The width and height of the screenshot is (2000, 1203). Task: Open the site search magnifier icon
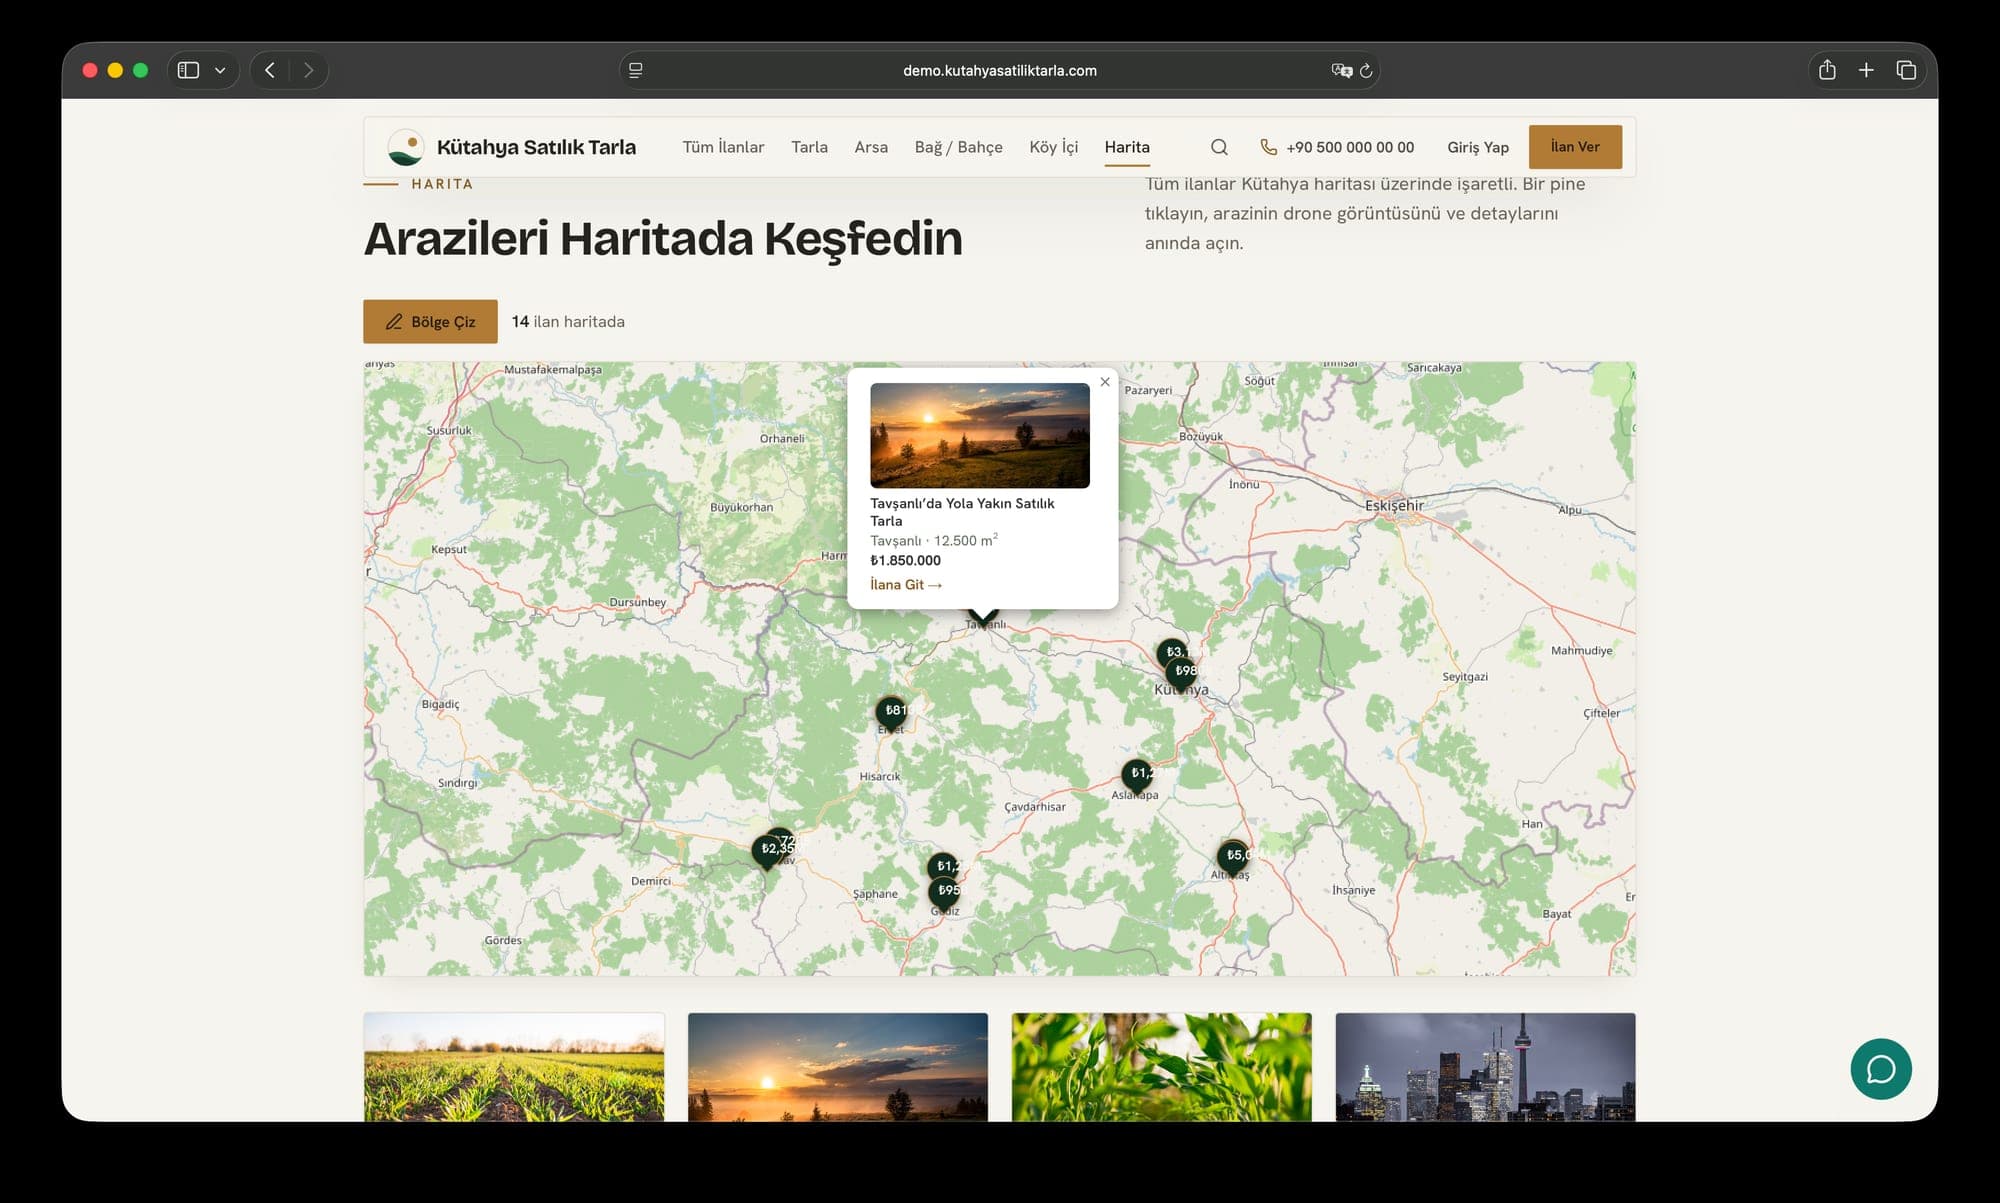(1219, 147)
